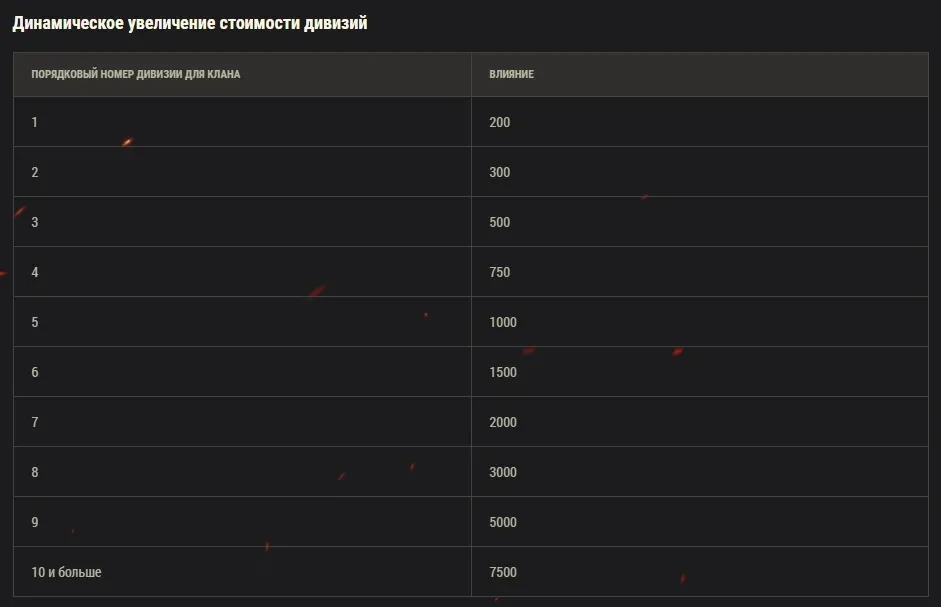The width and height of the screenshot is (941, 607).
Task: Click the influence value 500
Action: [x=500, y=222]
